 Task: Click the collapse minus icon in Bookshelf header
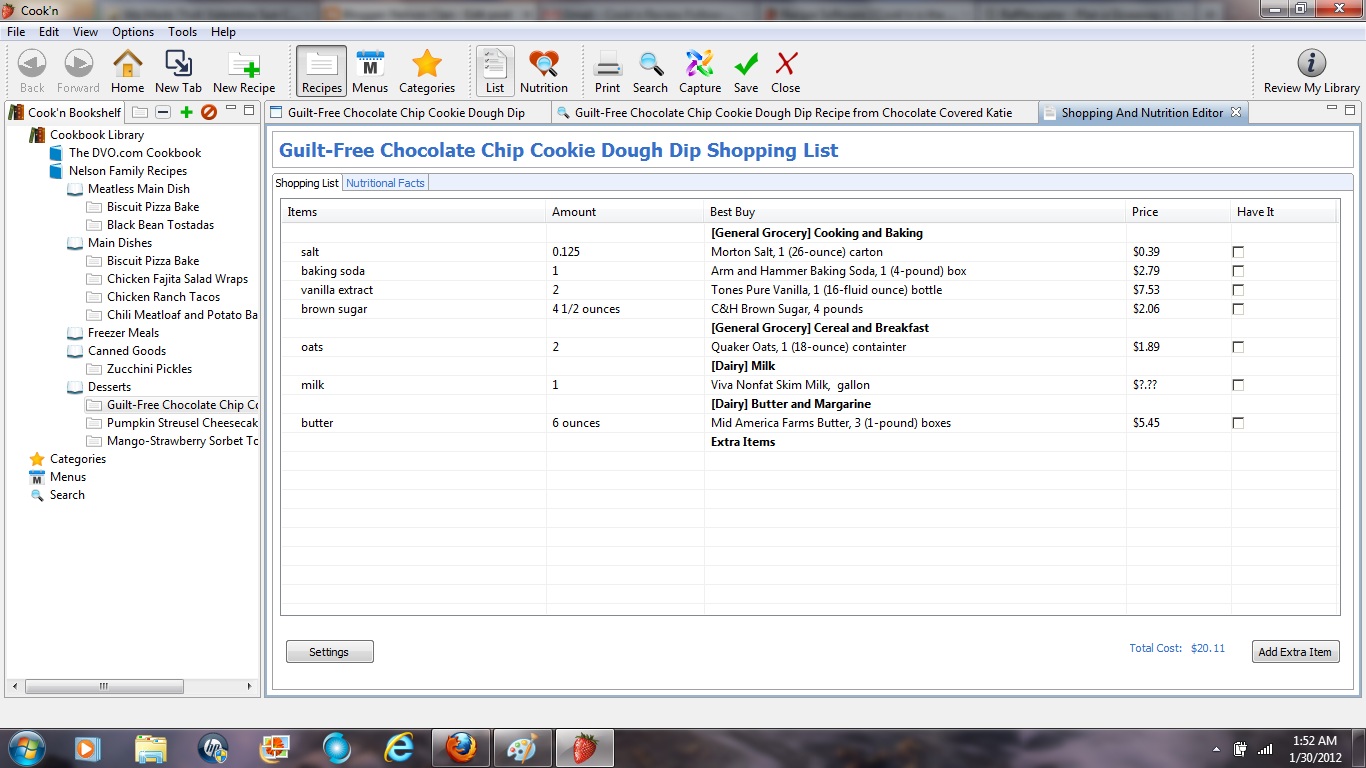tap(163, 112)
